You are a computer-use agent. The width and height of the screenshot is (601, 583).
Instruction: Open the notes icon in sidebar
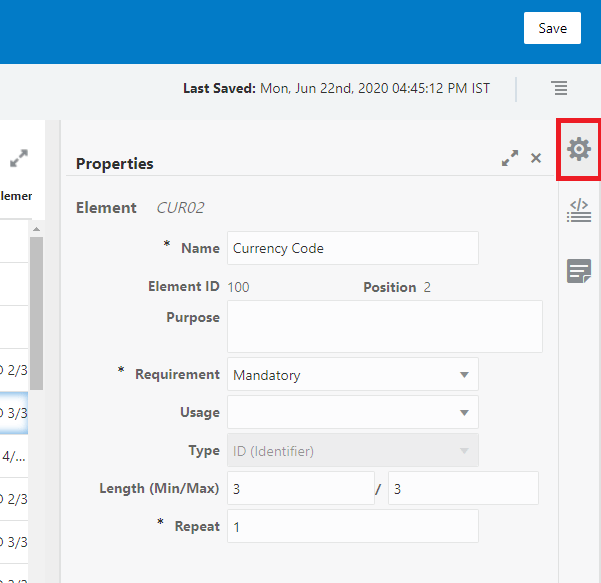click(579, 271)
